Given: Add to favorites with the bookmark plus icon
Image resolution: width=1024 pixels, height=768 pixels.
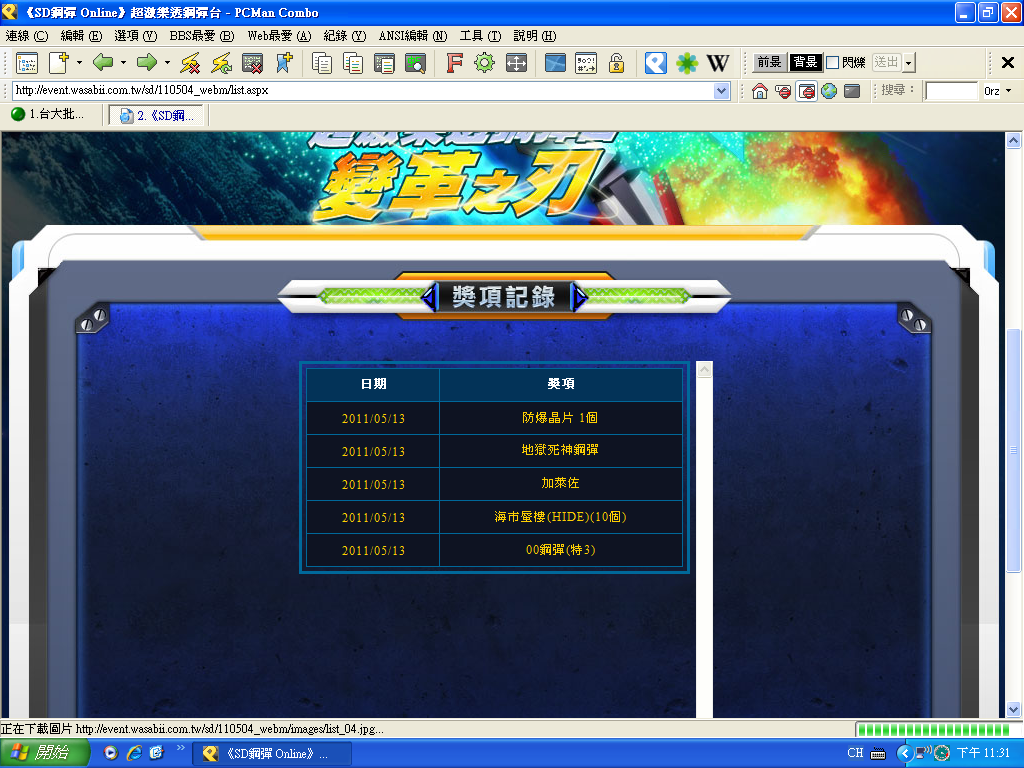Looking at the screenshot, I should [284, 63].
